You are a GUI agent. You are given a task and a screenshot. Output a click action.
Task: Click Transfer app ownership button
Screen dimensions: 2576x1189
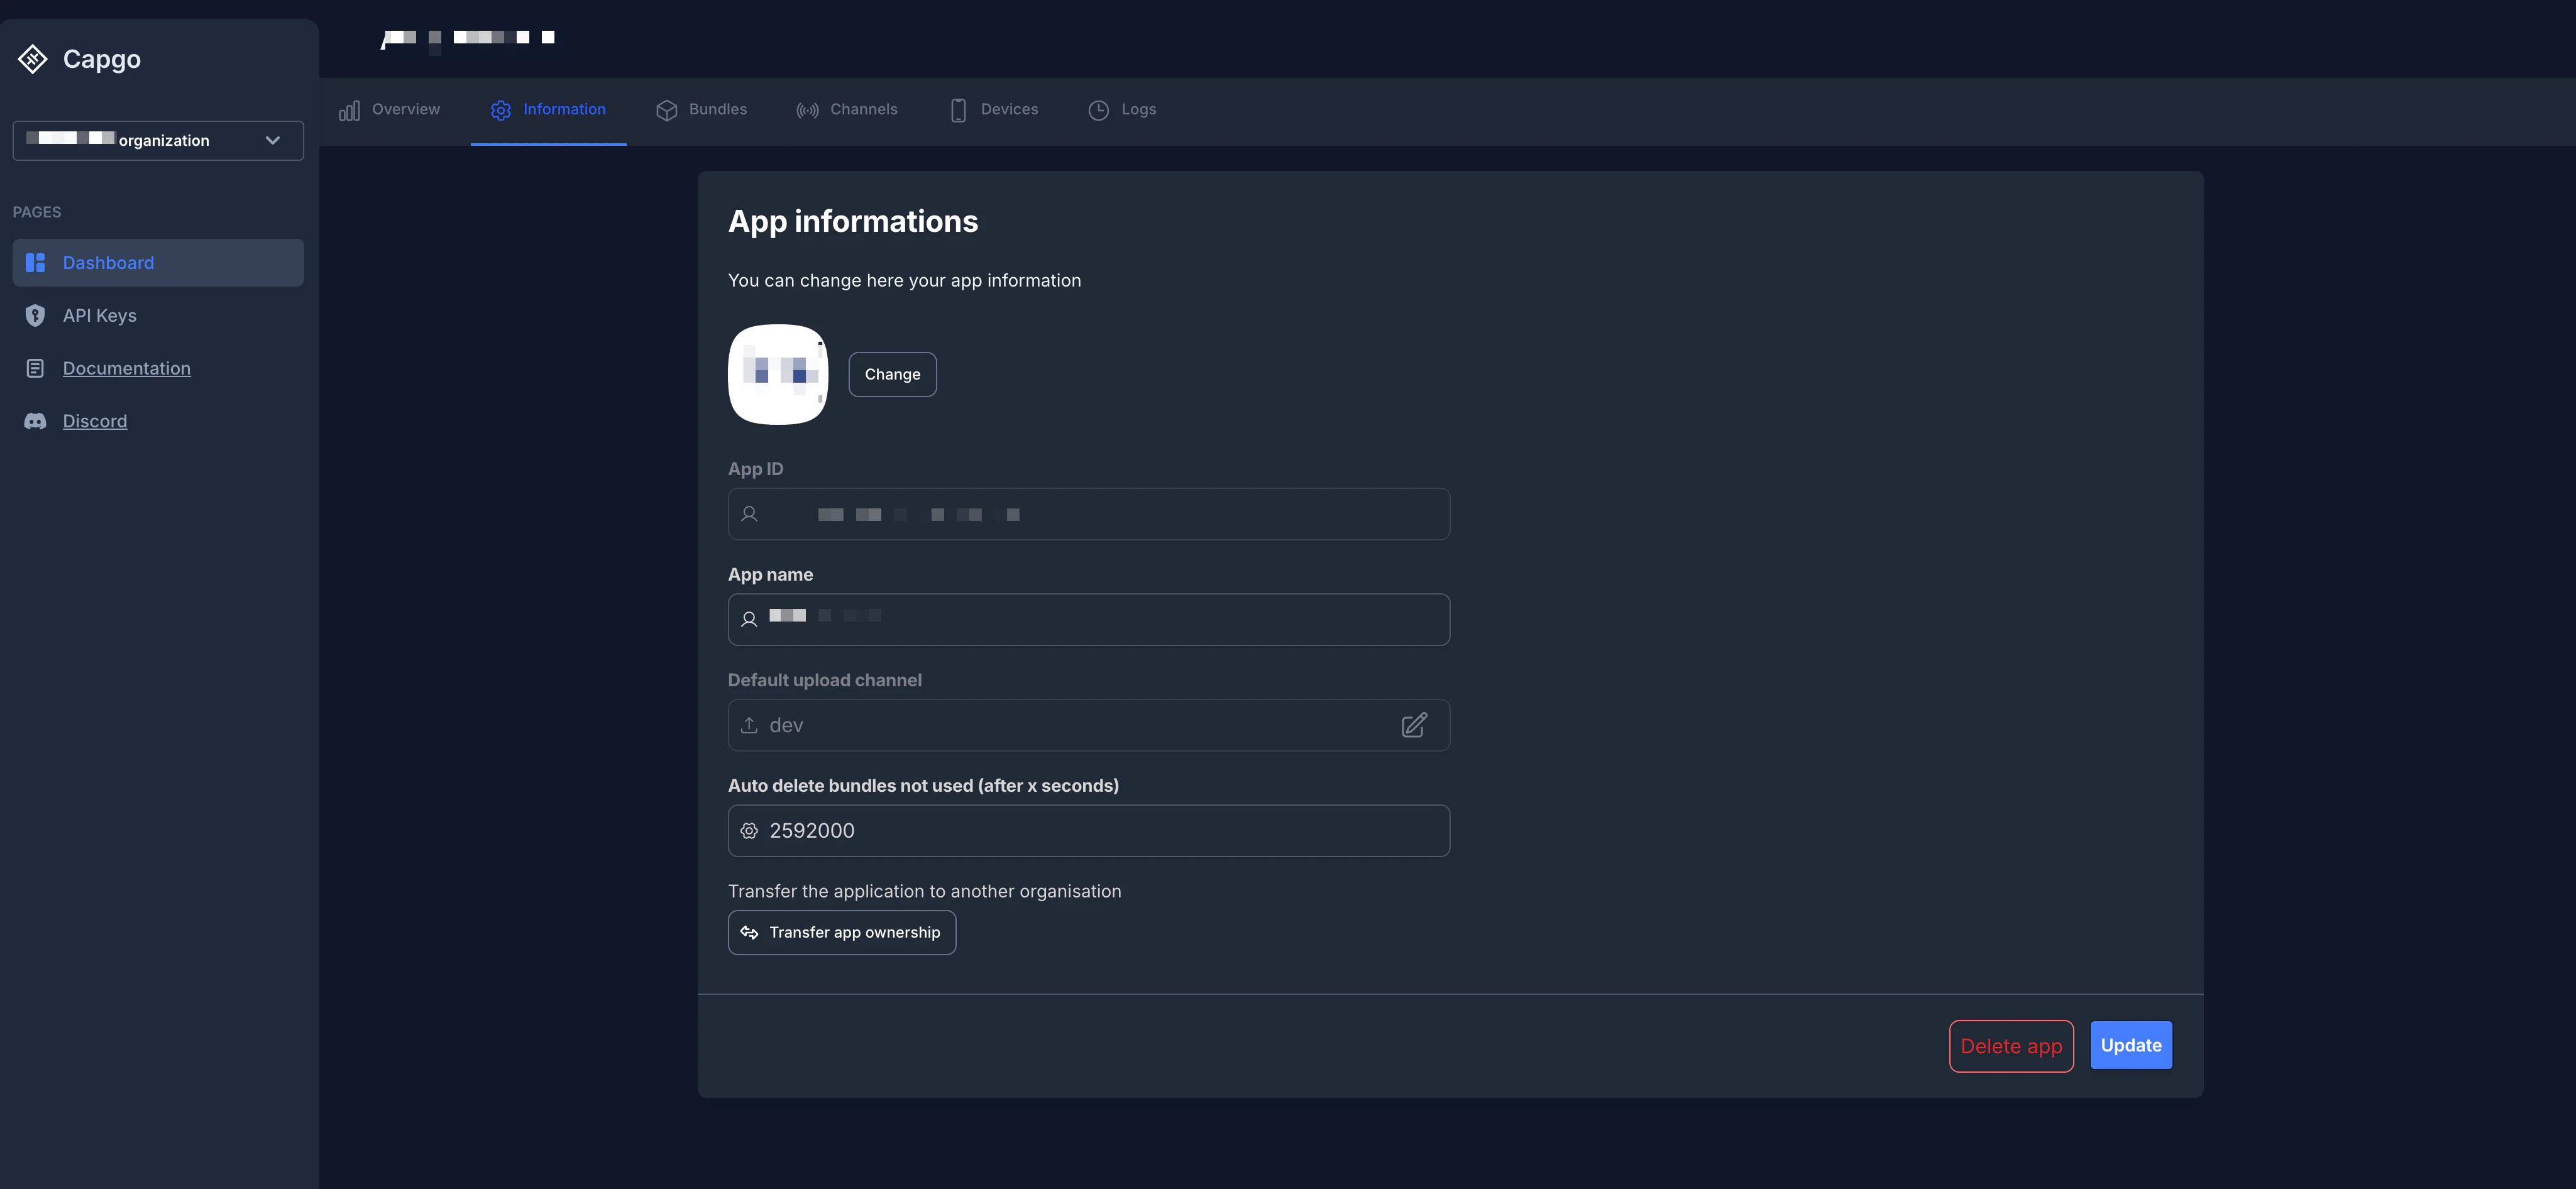(x=841, y=932)
